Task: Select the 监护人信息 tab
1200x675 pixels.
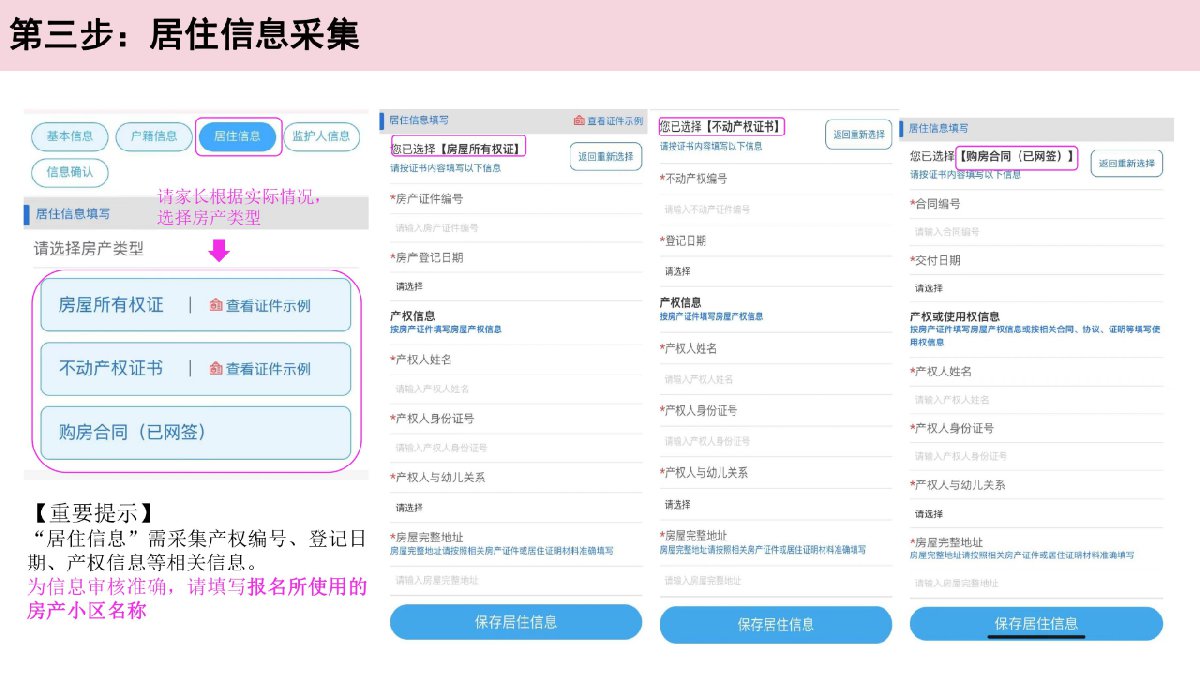Action: (x=321, y=136)
